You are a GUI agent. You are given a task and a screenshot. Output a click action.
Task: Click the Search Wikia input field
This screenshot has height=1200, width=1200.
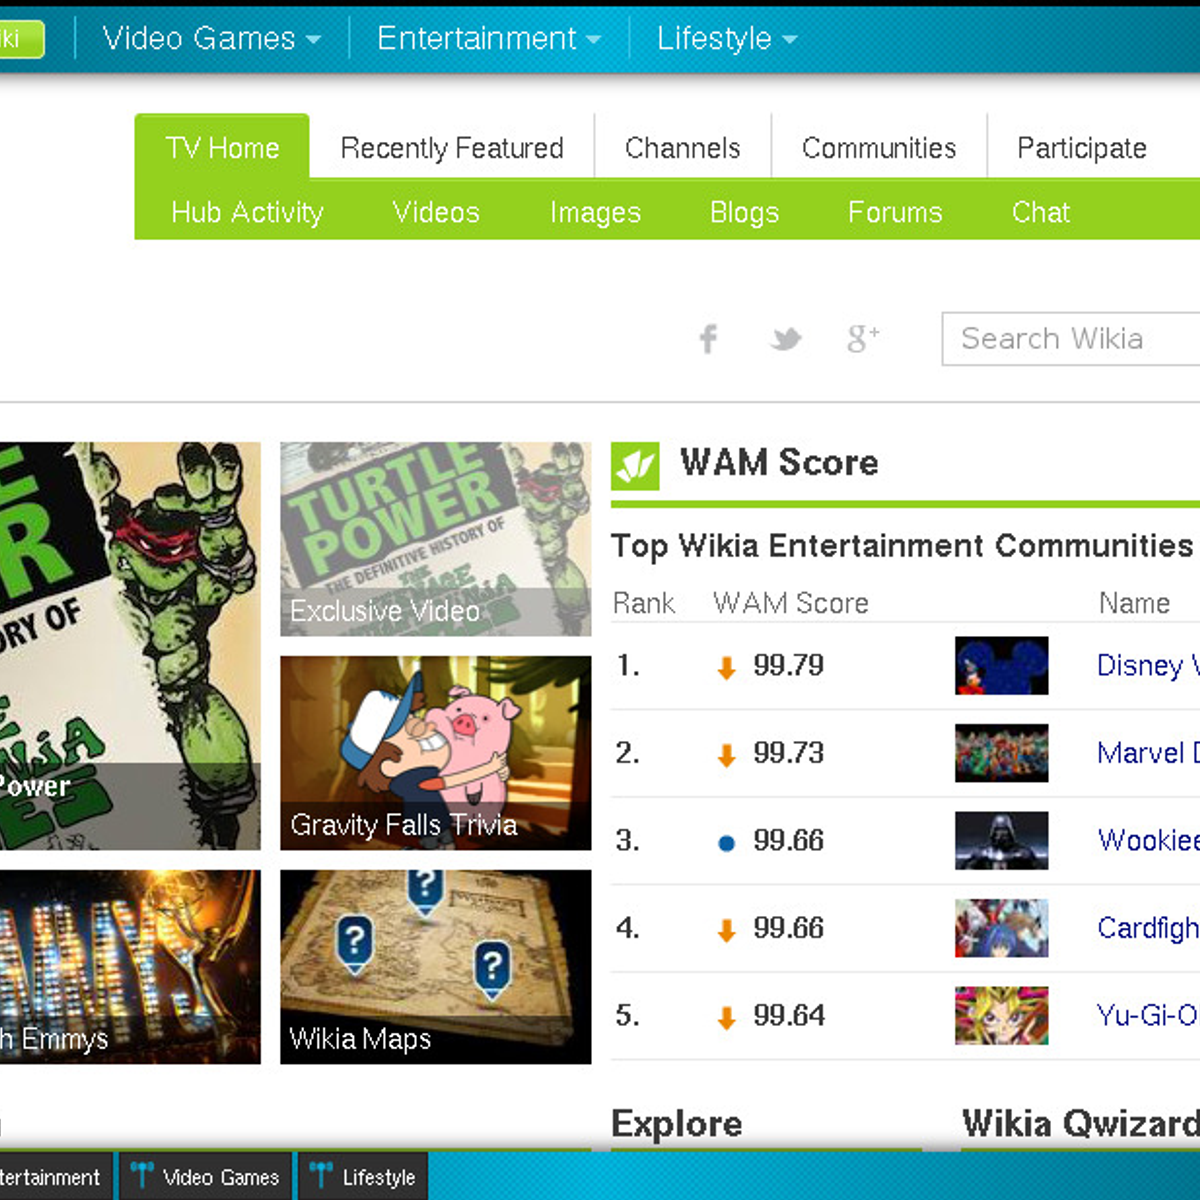coord(1070,339)
